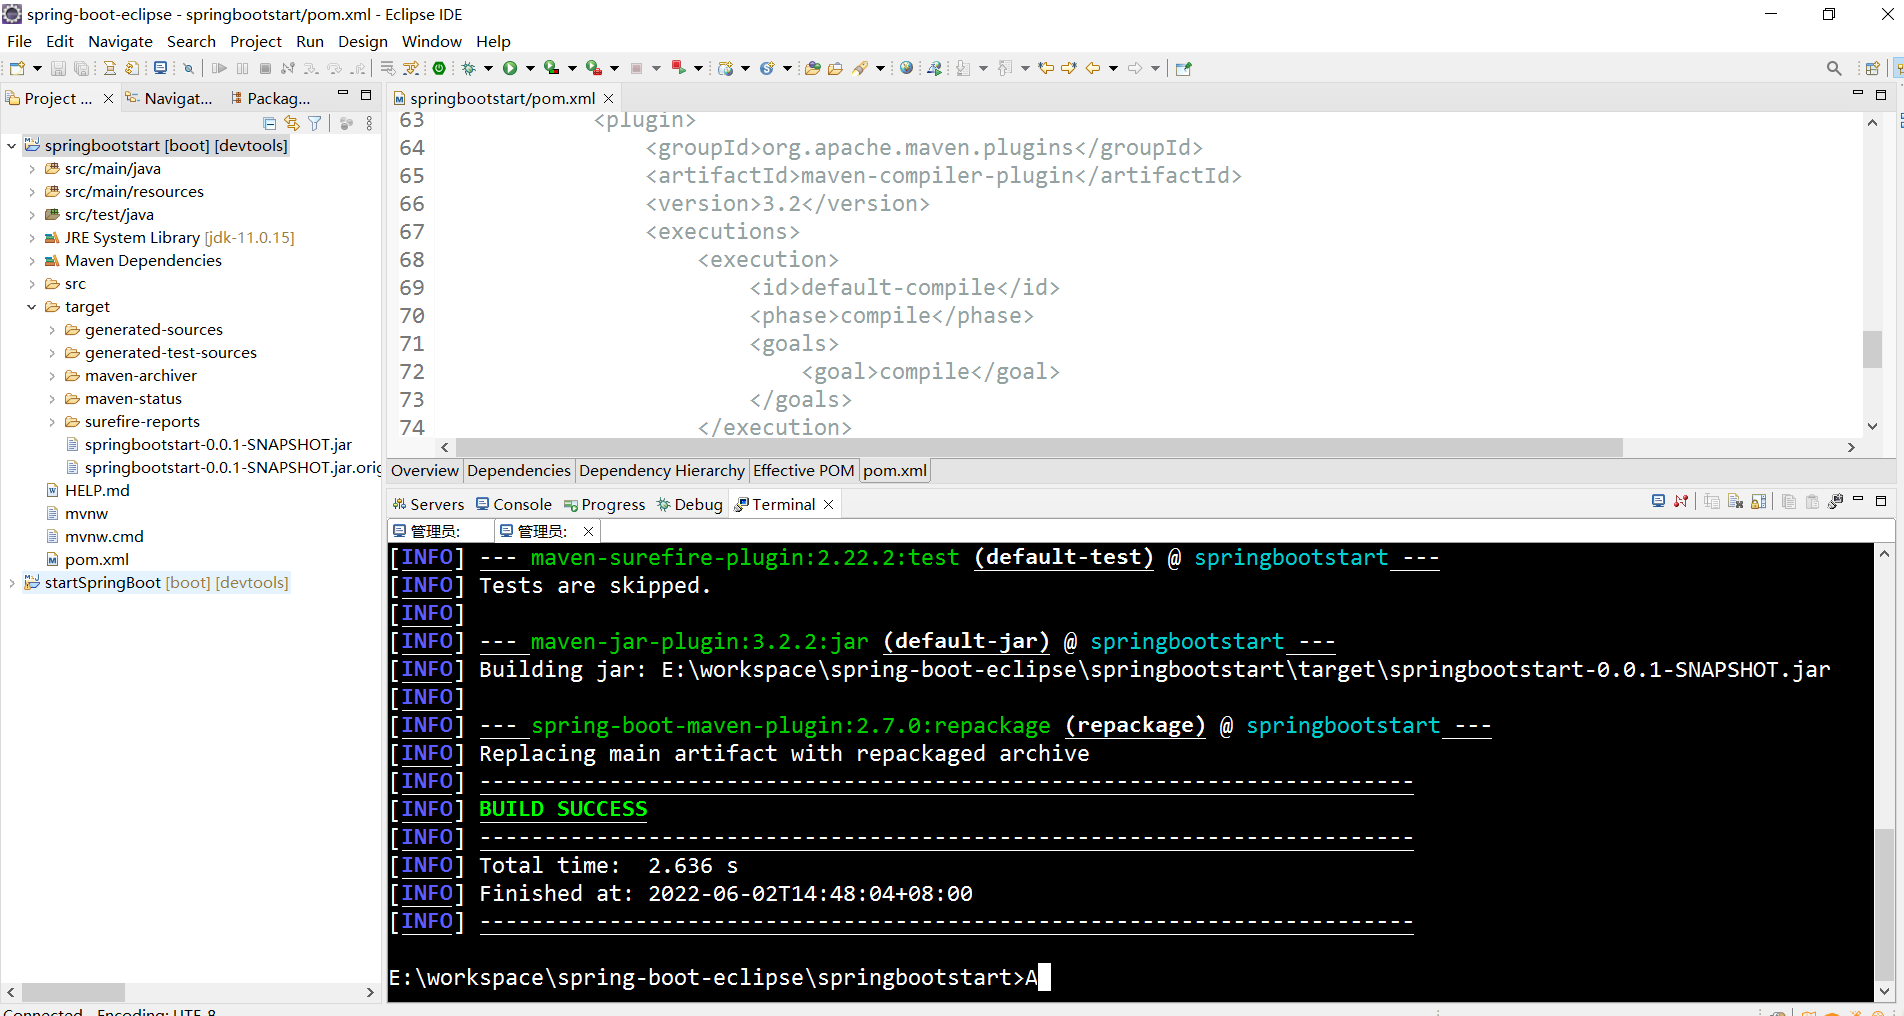This screenshot has height=1016, width=1904.
Task: Close the springbootstart/pom.xml editor tab
Action: pos(608,98)
